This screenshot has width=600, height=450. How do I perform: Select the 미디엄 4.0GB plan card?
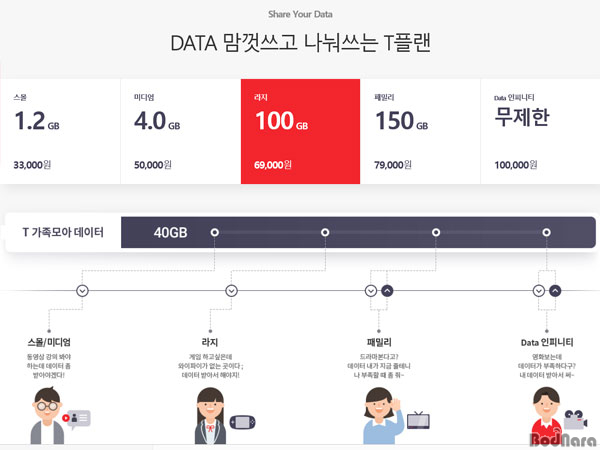[181, 131]
